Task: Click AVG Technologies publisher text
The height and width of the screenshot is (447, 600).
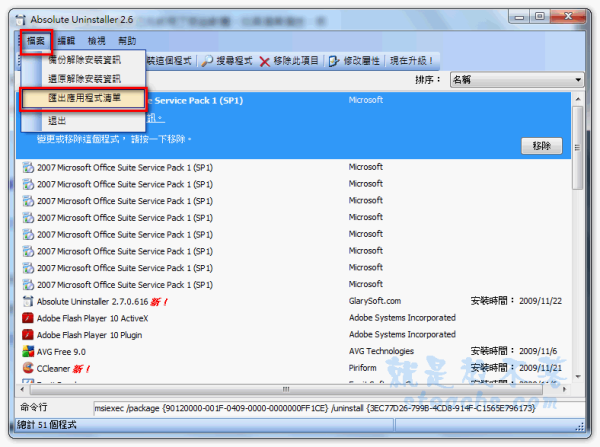Action: coord(381,351)
